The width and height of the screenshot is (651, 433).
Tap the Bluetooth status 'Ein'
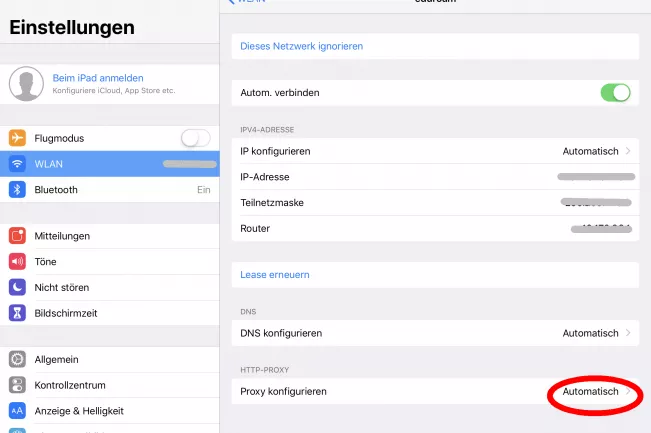pos(203,190)
